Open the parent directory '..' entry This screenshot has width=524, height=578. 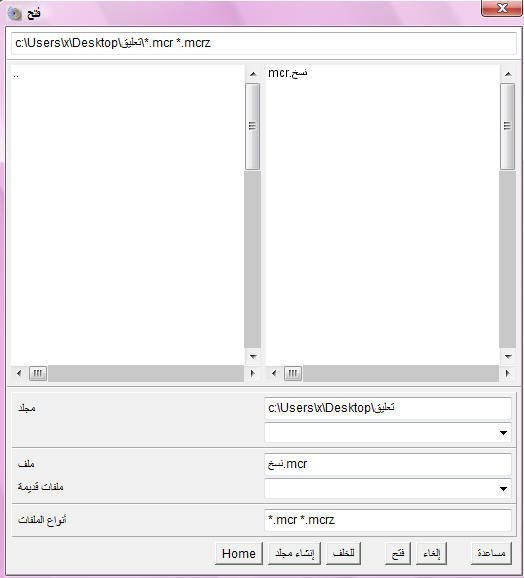pyautogui.click(x=16, y=75)
